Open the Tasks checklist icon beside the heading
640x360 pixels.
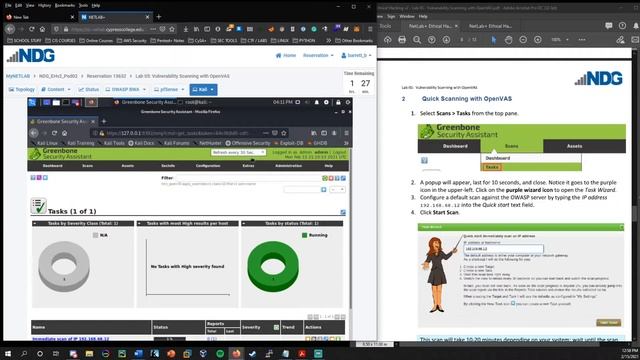pos(38,206)
